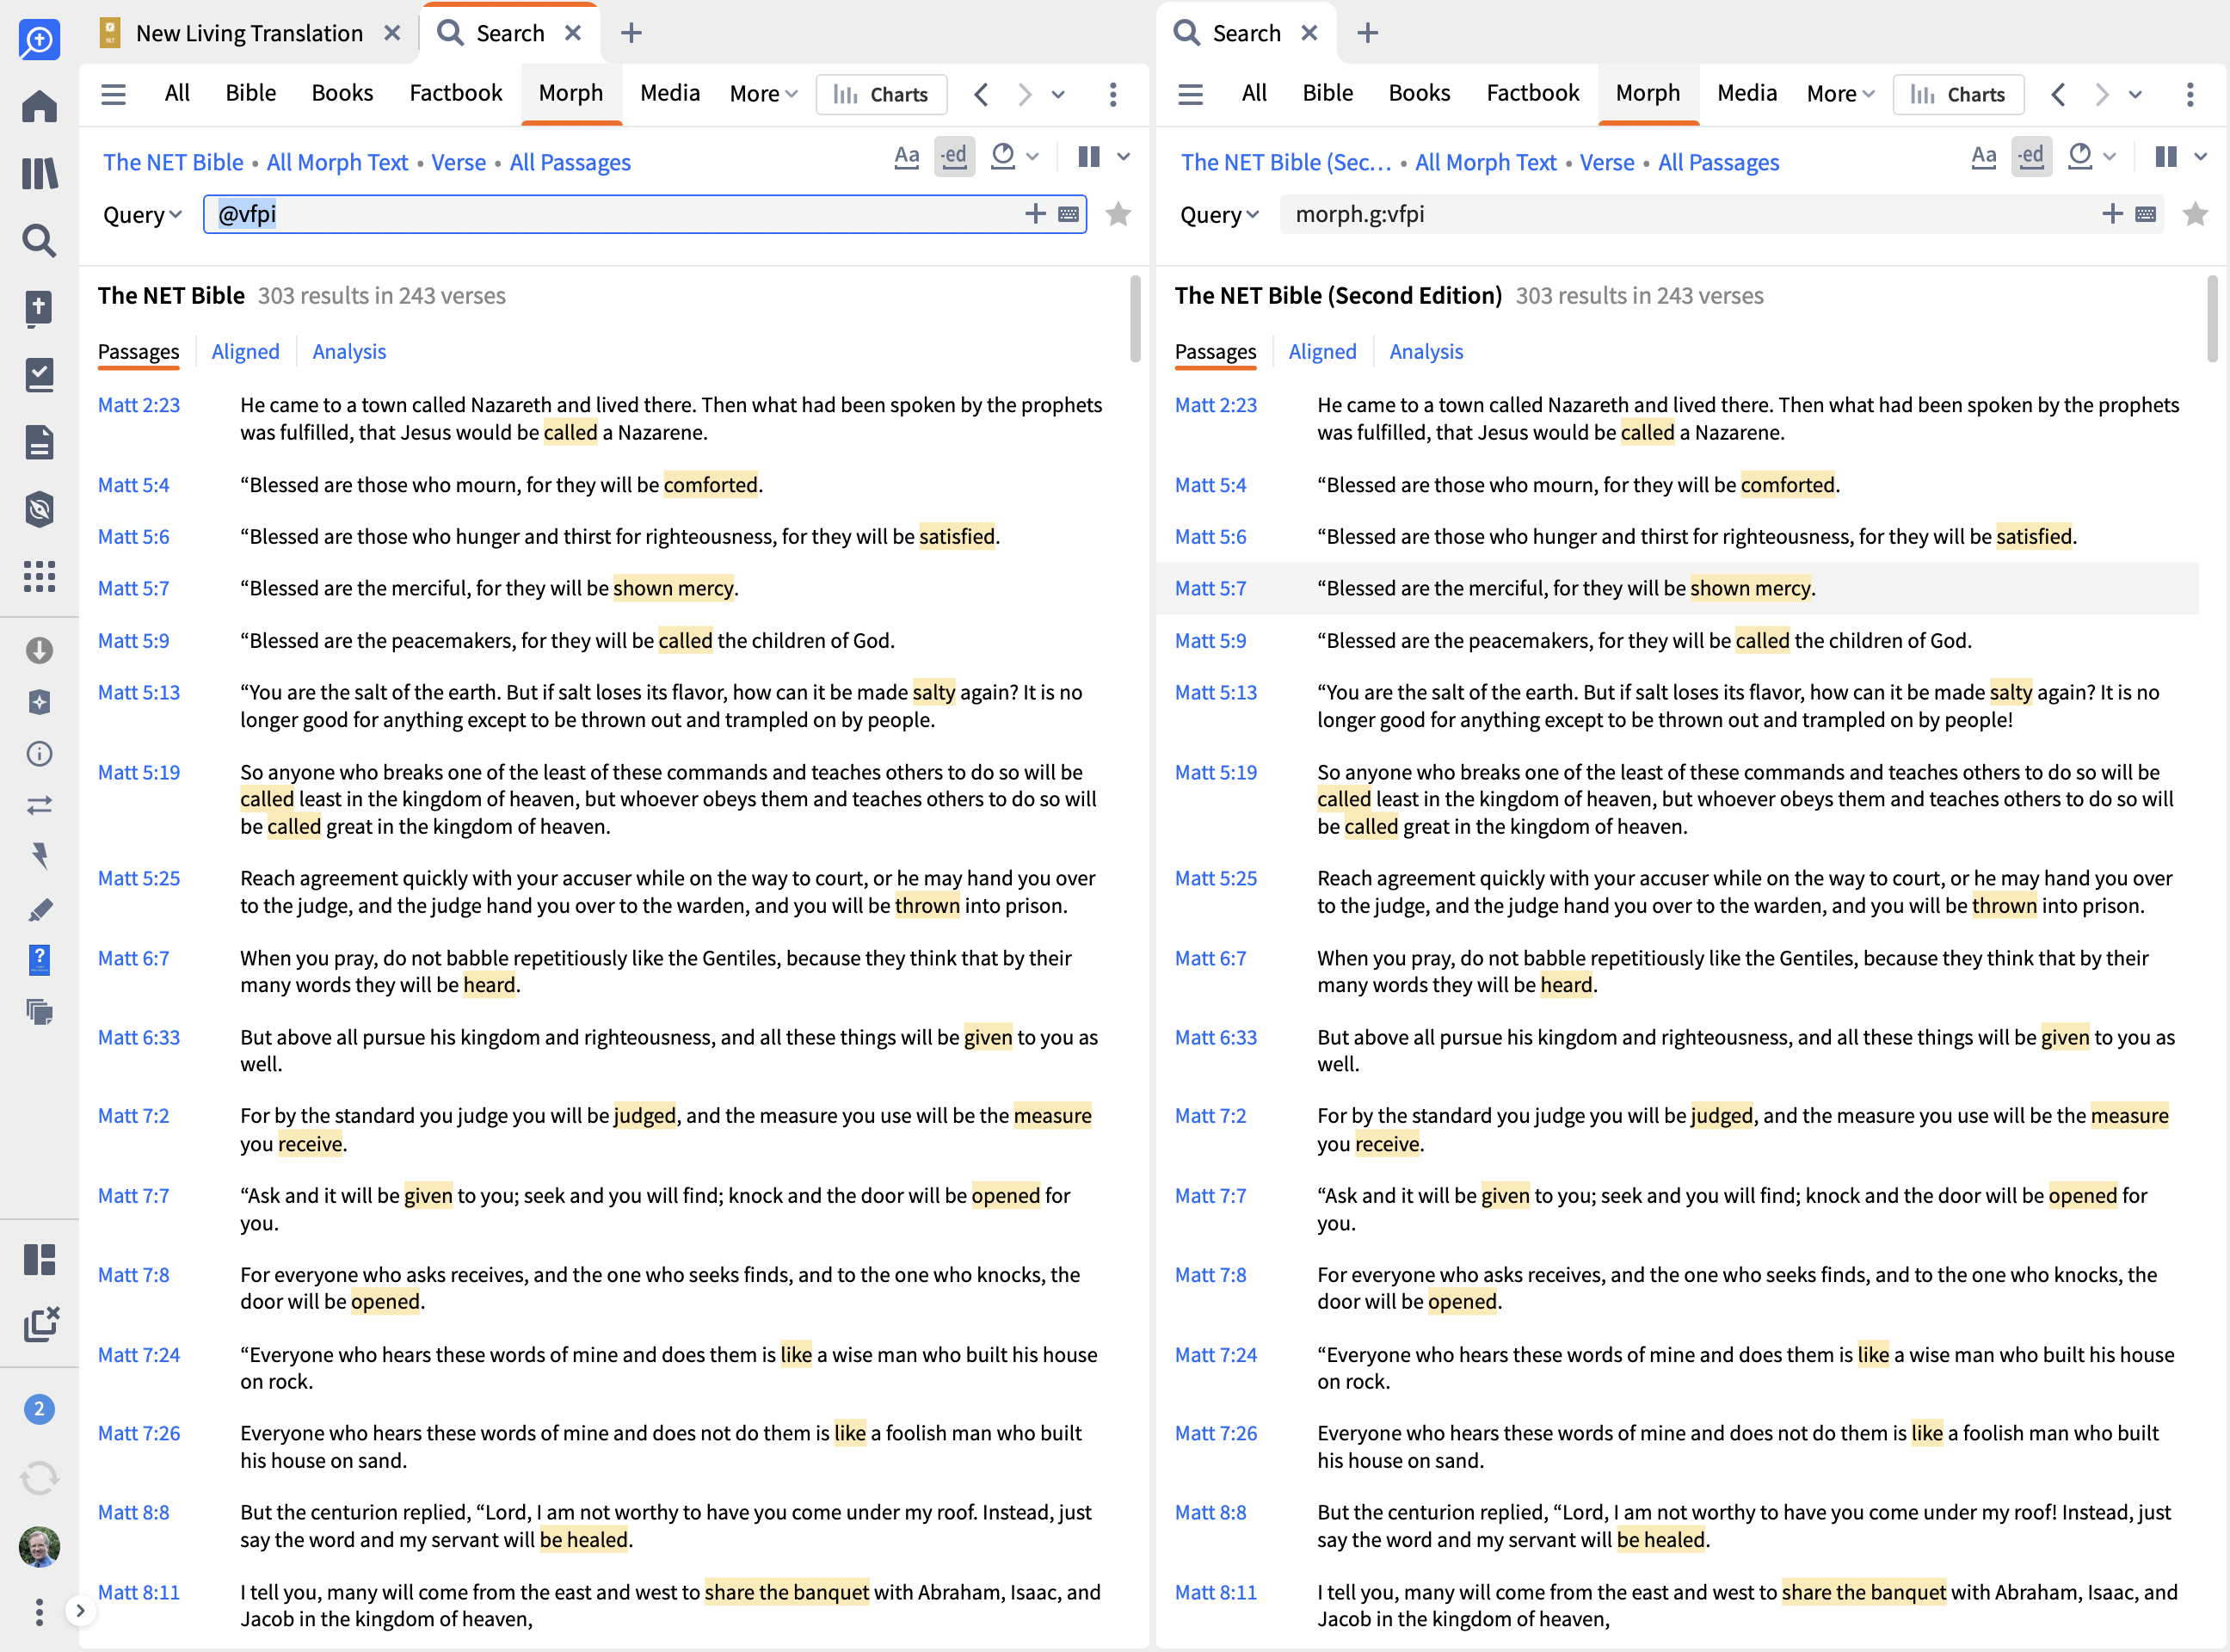Click the swap arrows icon in sidebar
Viewport: 2230px width, 1652px height.
pyautogui.click(x=39, y=804)
